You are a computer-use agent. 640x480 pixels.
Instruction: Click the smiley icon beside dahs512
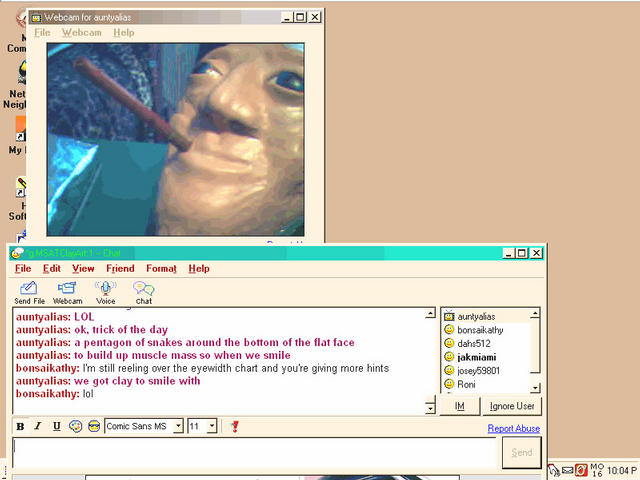tap(449, 343)
